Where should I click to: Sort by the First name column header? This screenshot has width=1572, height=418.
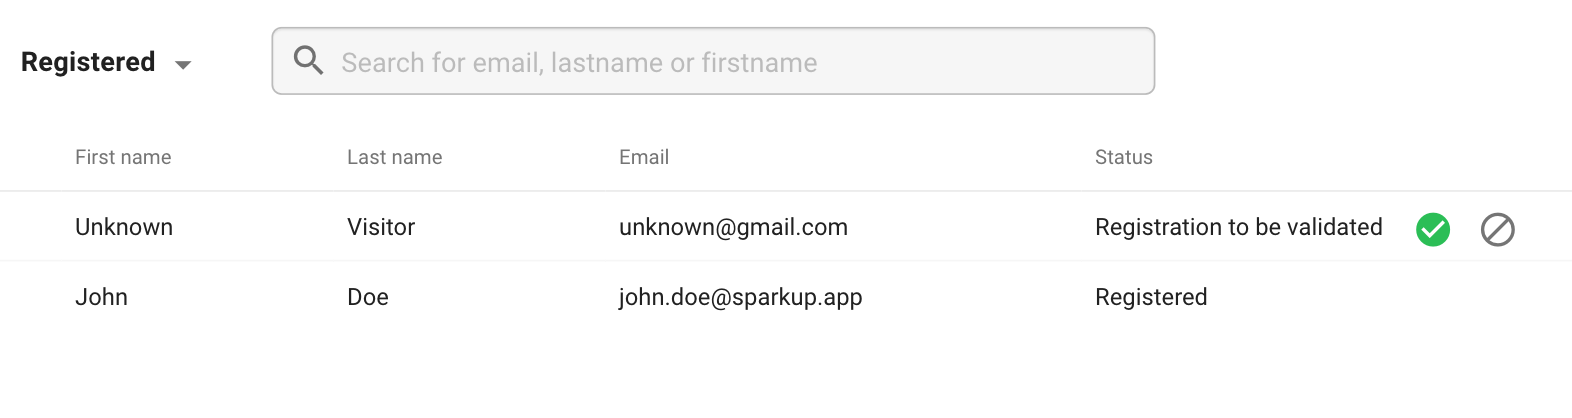click(x=123, y=157)
